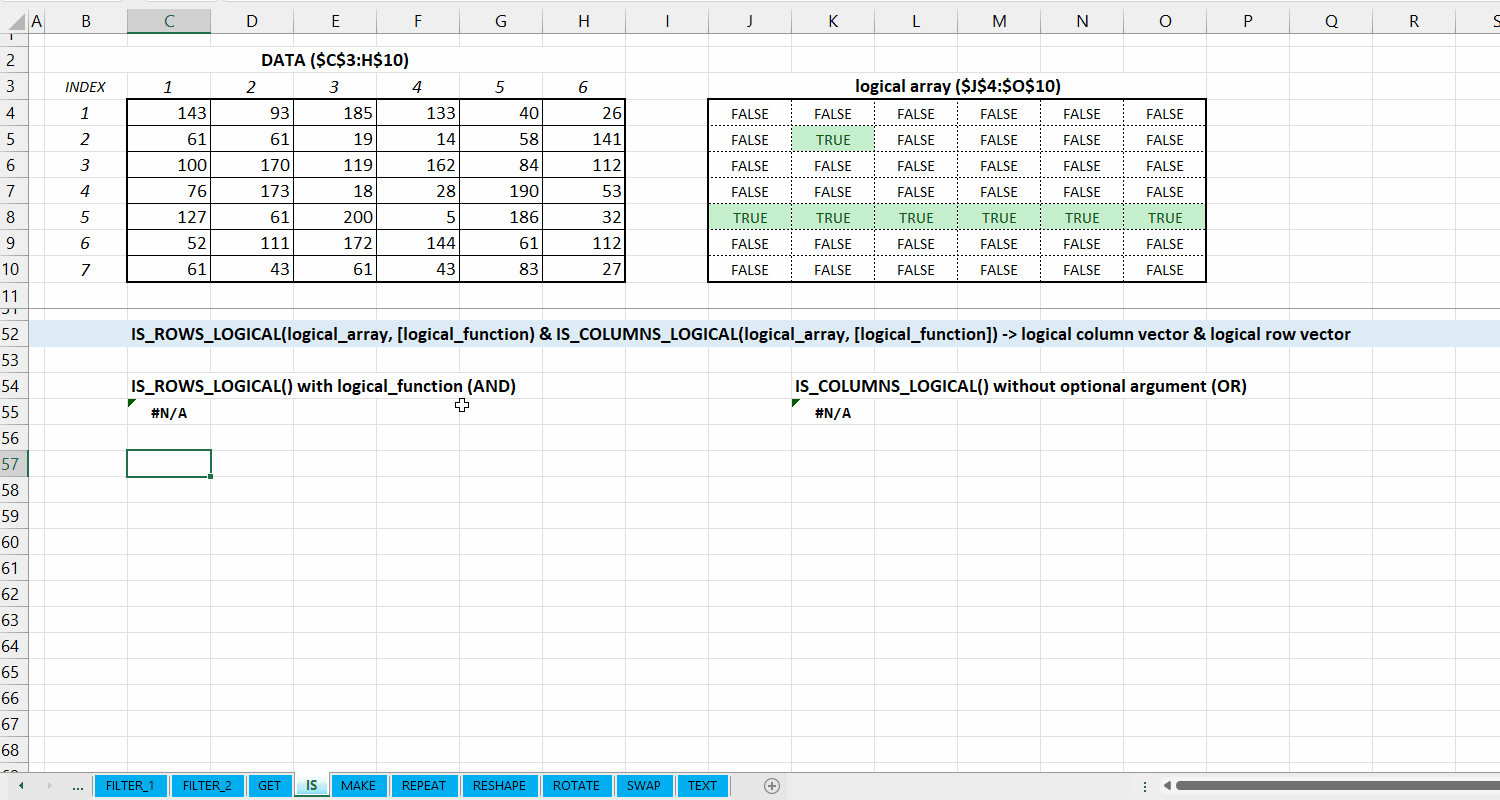Switch to the REPEAT sheet tab
Image resolution: width=1500 pixels, height=800 pixels.
tap(424, 786)
